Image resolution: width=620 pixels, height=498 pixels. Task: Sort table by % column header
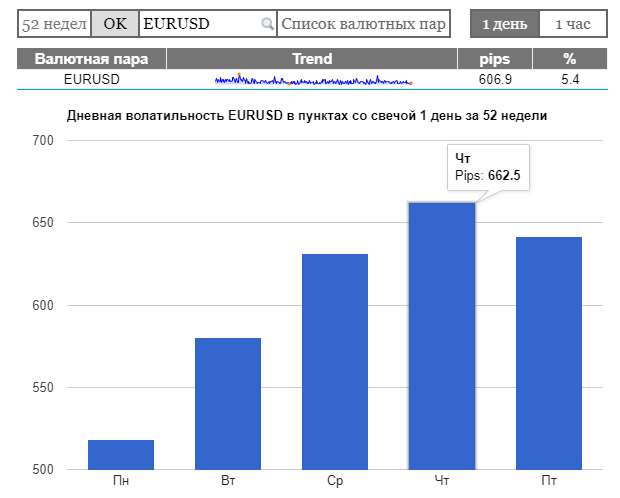[570, 59]
